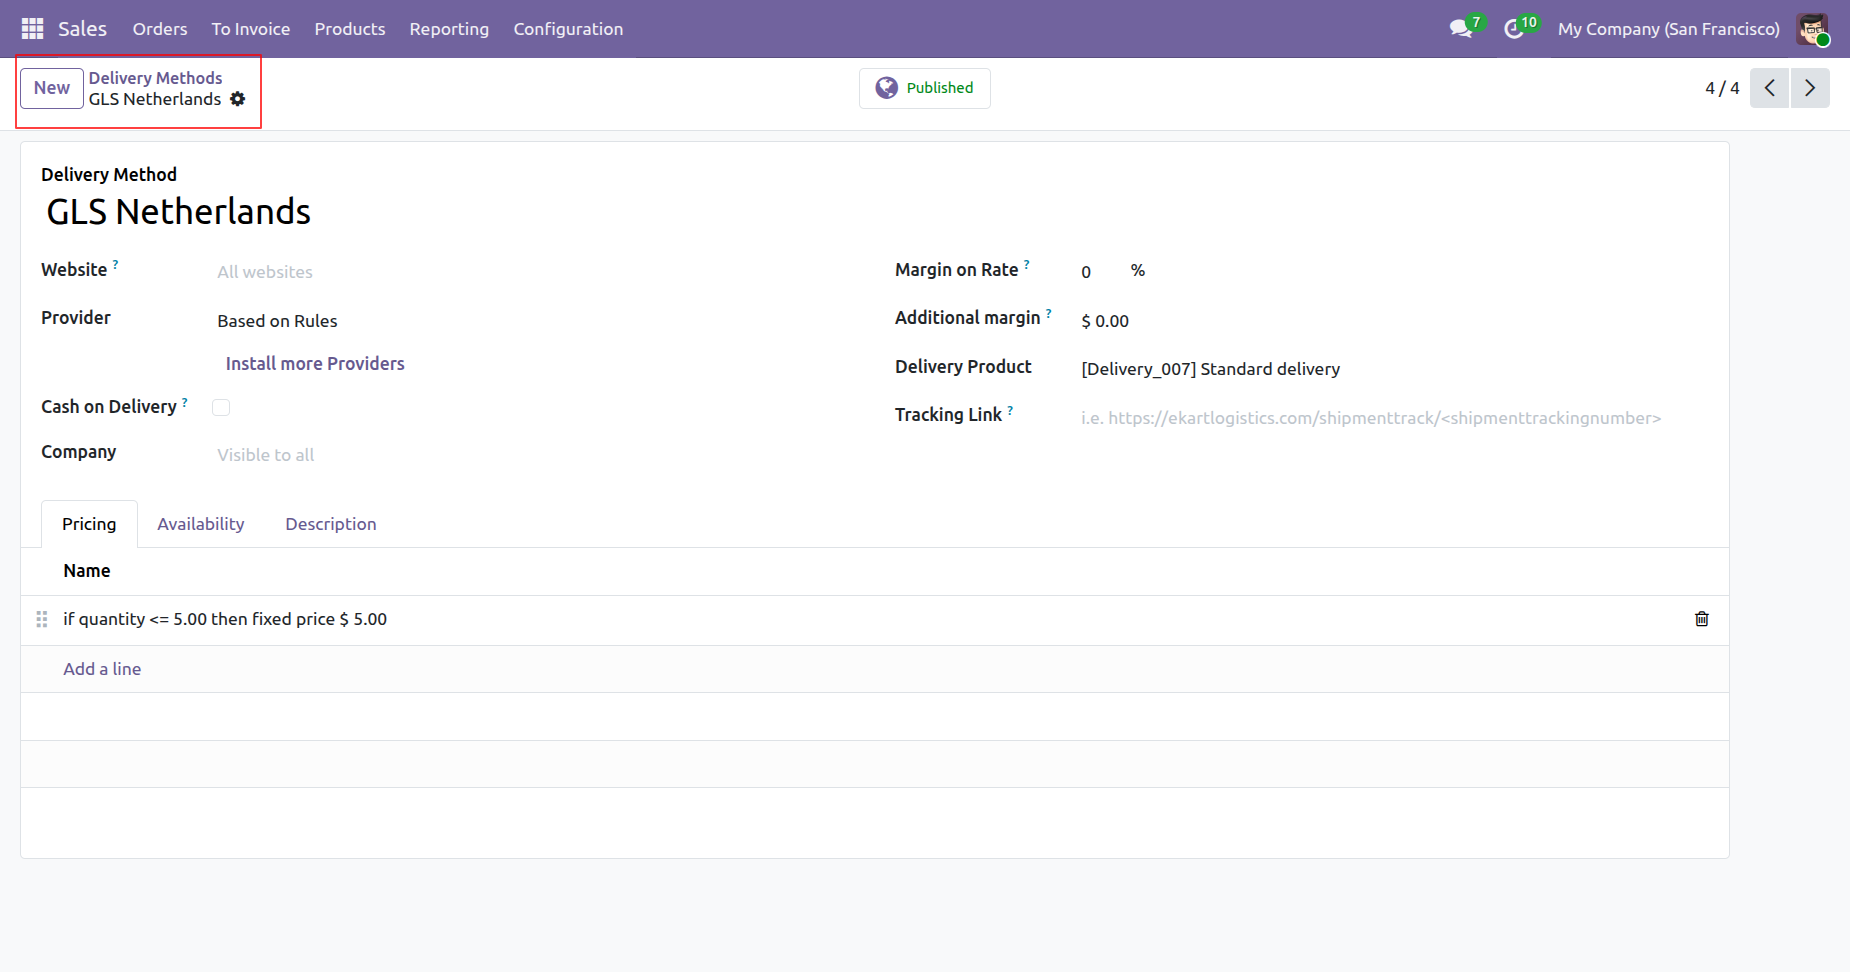Screen dimensions: 1850x972
Task: Click the Tracking Link input field
Action: click(x=1370, y=418)
